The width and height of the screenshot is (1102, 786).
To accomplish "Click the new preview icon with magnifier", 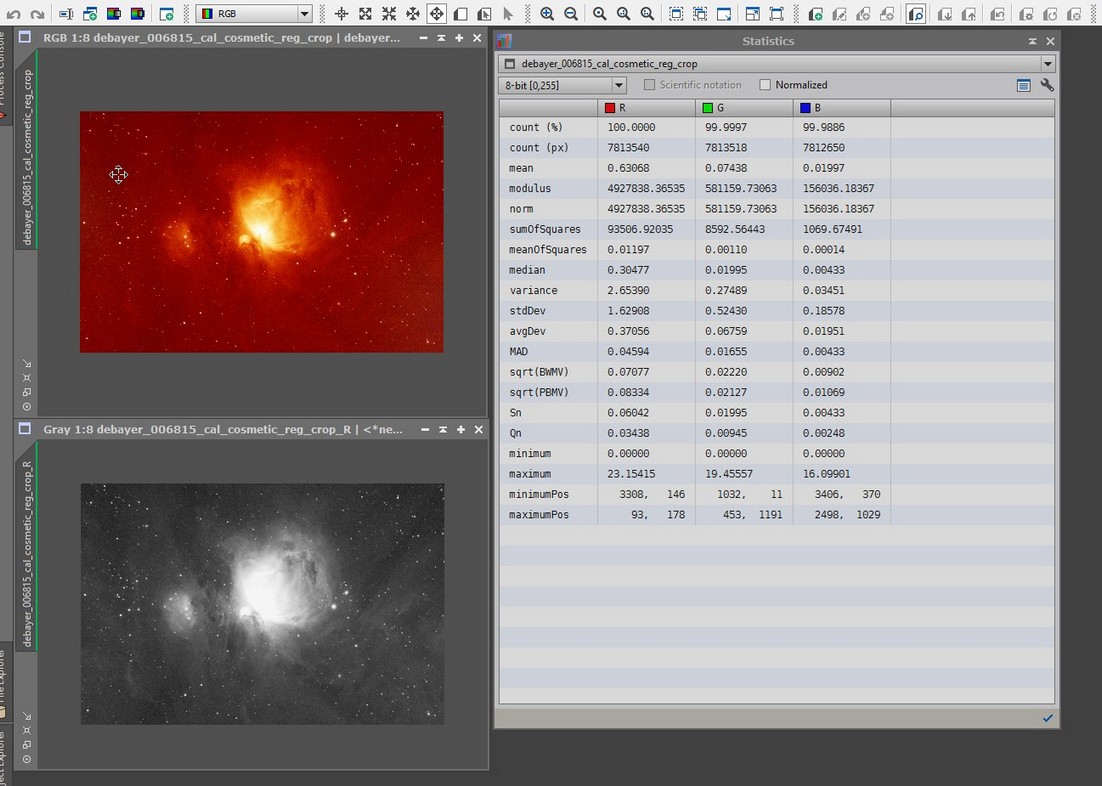I will point(916,14).
